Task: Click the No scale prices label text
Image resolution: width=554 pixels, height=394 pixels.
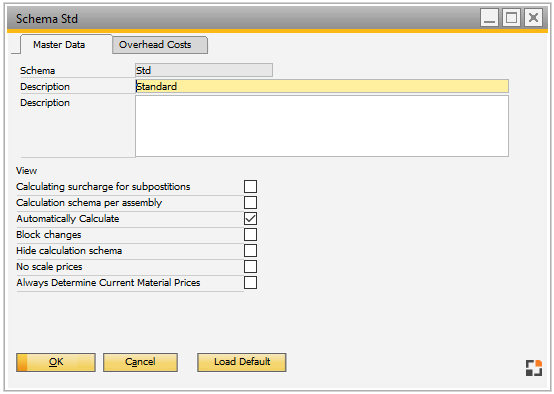Action: (49, 267)
